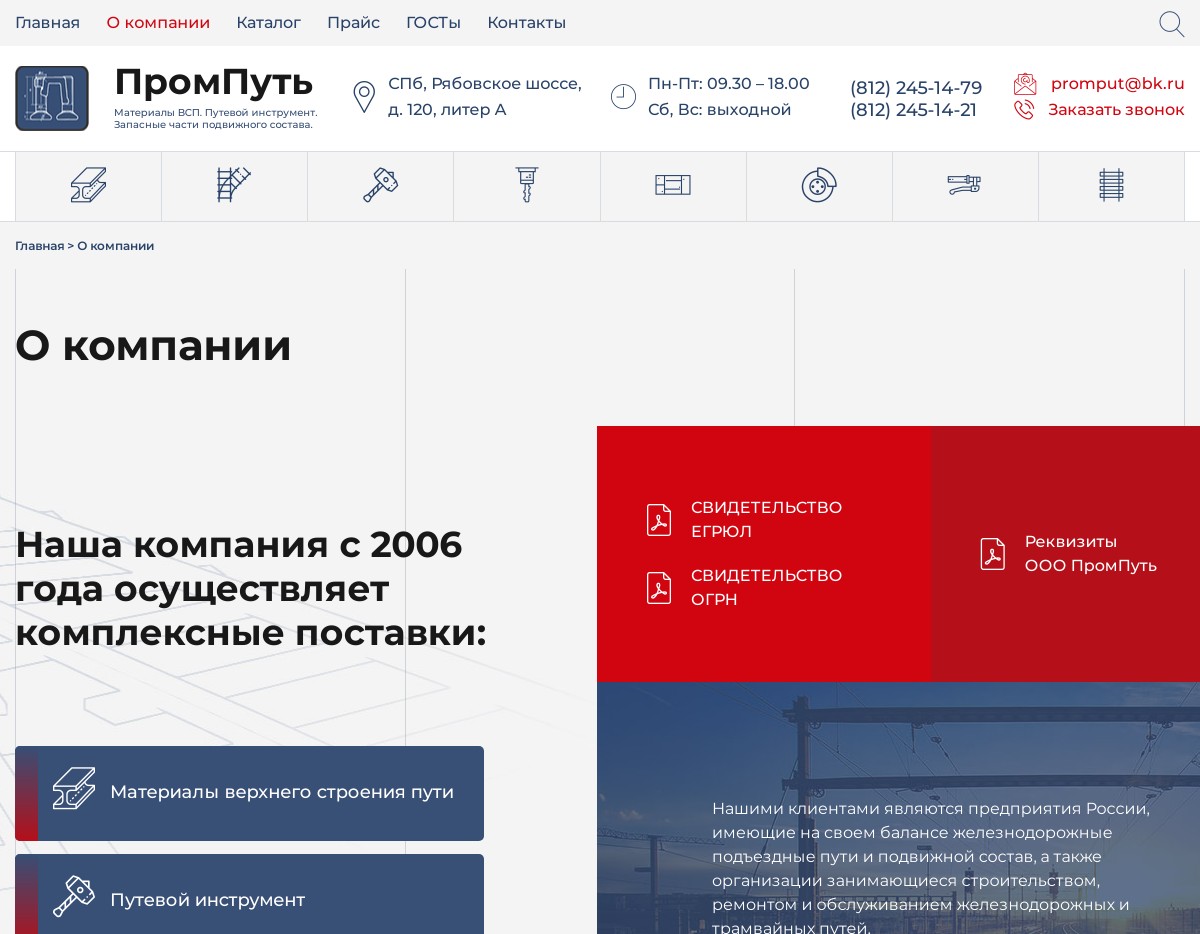Open the Прайс menu page
Viewport: 1200px width, 934px height.
pyautogui.click(x=353, y=23)
